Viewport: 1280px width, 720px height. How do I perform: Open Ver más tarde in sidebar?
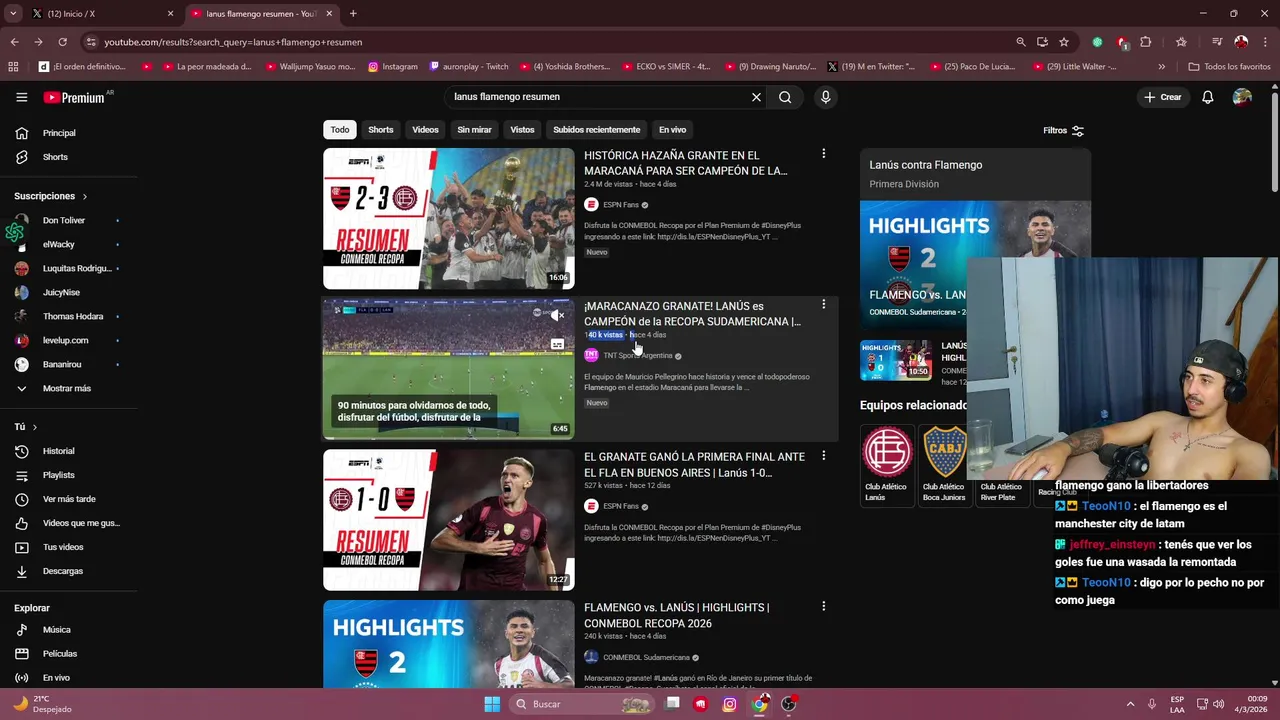tap(68, 499)
